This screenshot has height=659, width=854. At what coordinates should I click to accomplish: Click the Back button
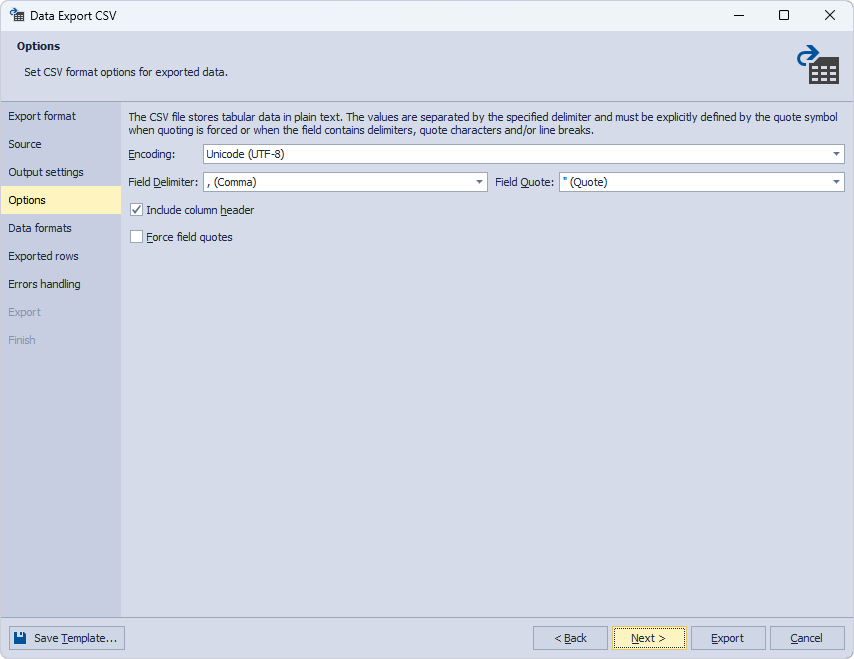coord(570,638)
